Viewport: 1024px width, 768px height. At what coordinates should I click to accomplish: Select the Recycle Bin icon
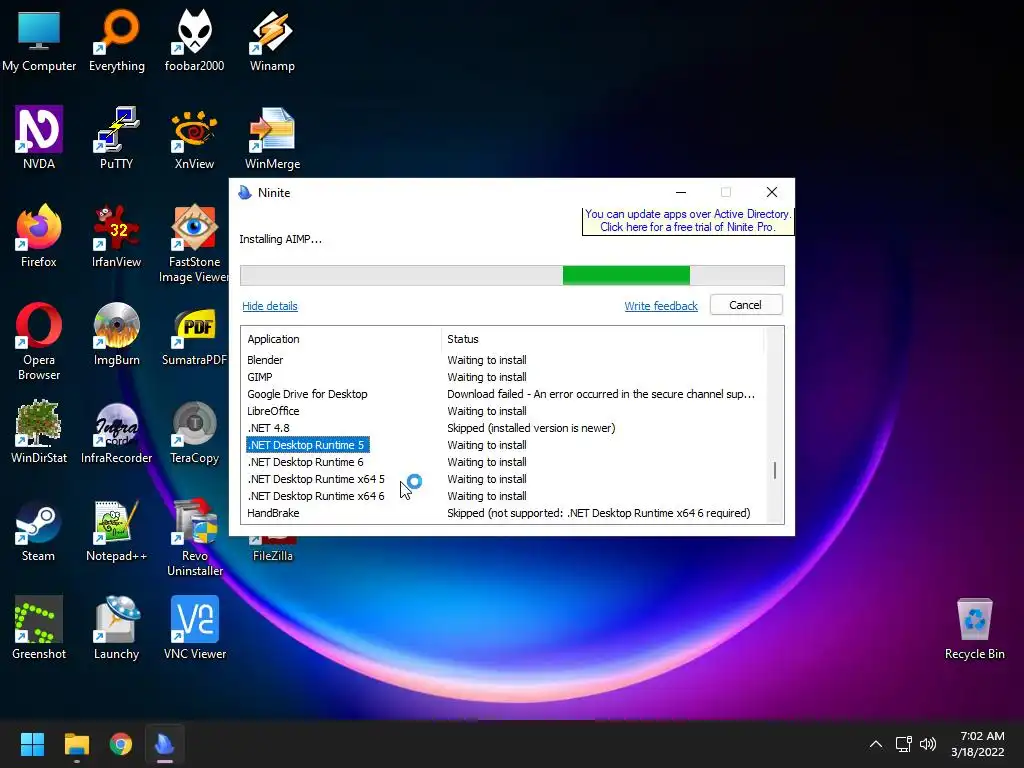tap(974, 628)
